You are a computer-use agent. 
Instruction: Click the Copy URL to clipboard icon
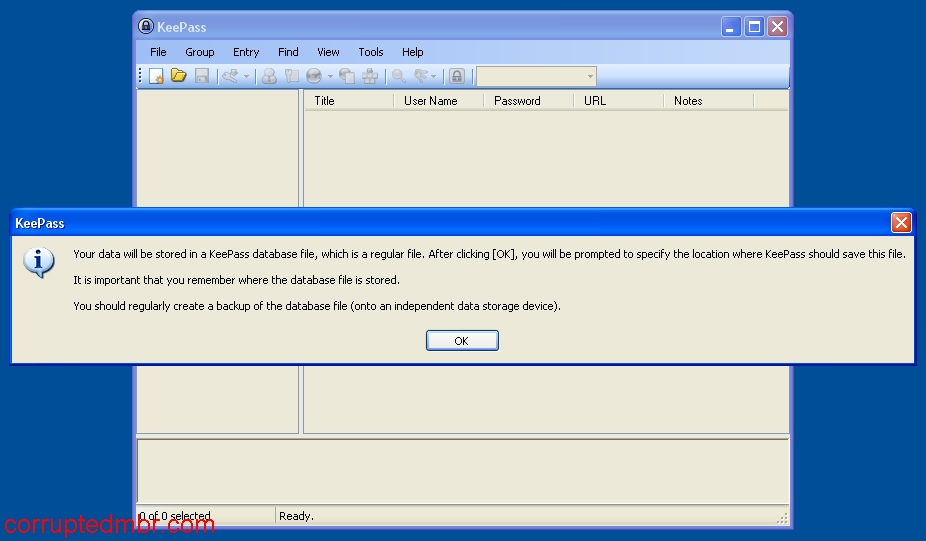tap(347, 76)
